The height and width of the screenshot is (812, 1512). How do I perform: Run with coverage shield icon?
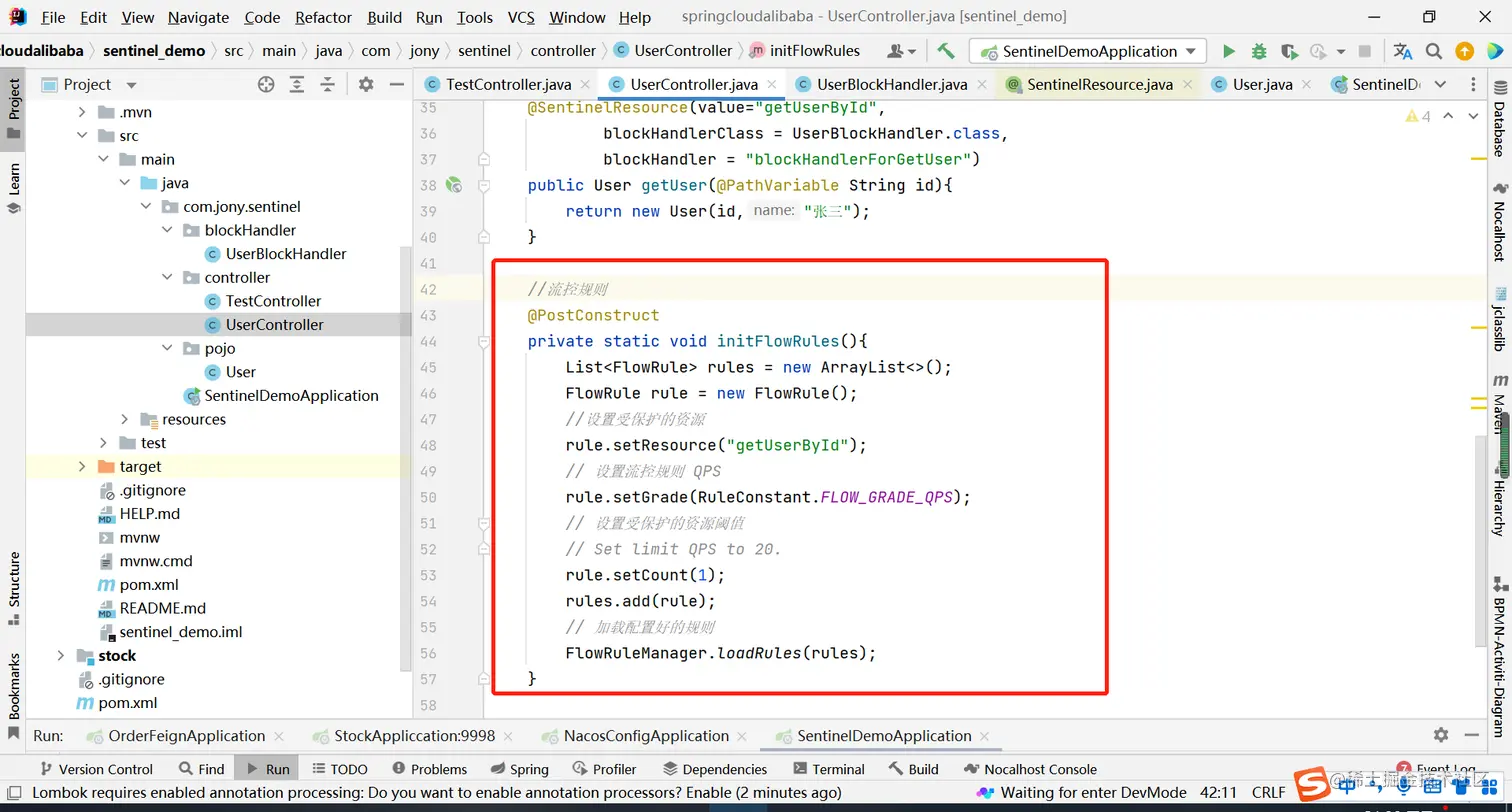(1289, 51)
